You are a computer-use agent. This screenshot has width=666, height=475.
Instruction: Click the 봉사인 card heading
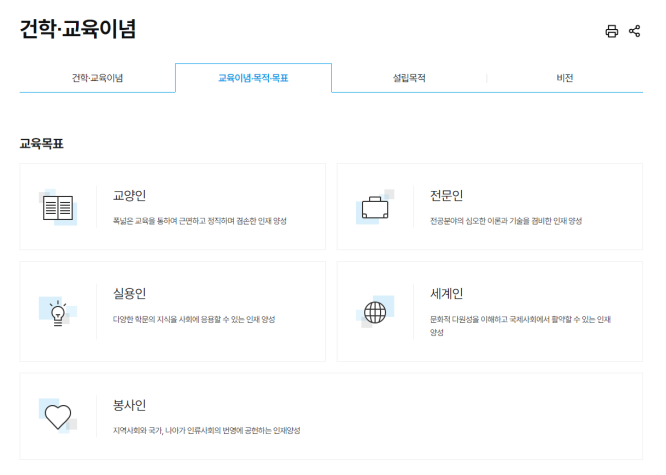[x=130, y=405]
